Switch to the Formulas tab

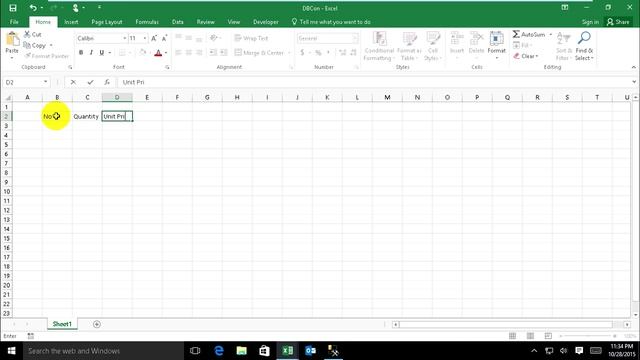[x=147, y=22]
